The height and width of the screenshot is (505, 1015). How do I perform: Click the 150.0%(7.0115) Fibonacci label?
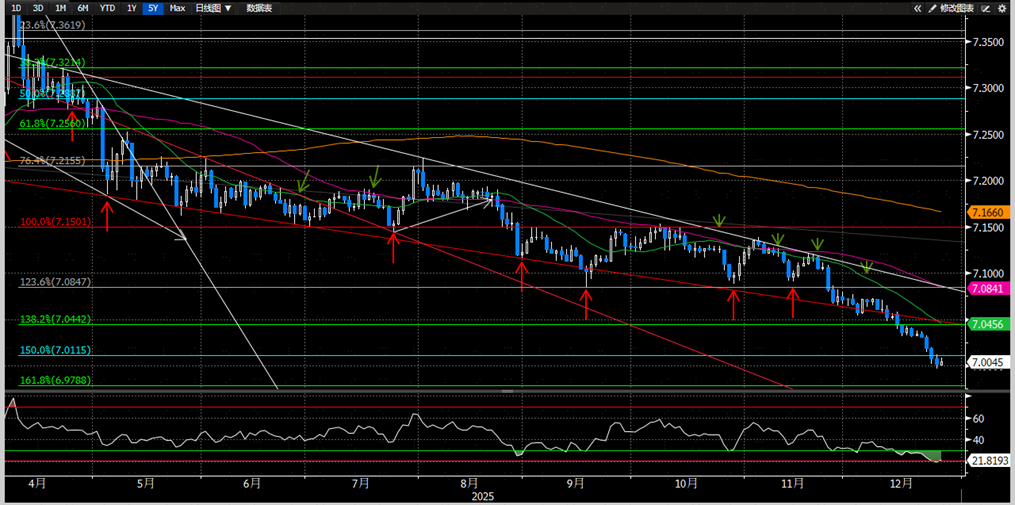[55, 350]
